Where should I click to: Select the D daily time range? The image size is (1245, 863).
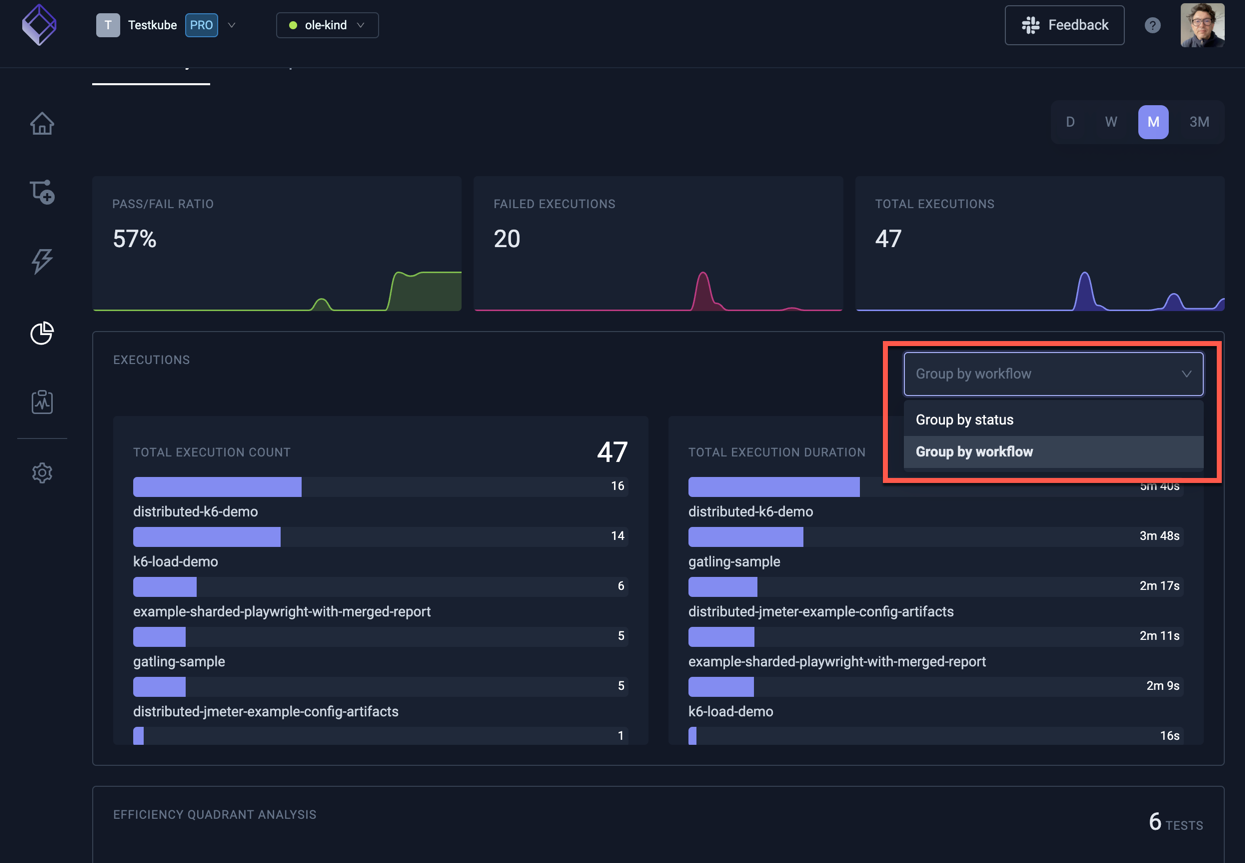(x=1070, y=122)
